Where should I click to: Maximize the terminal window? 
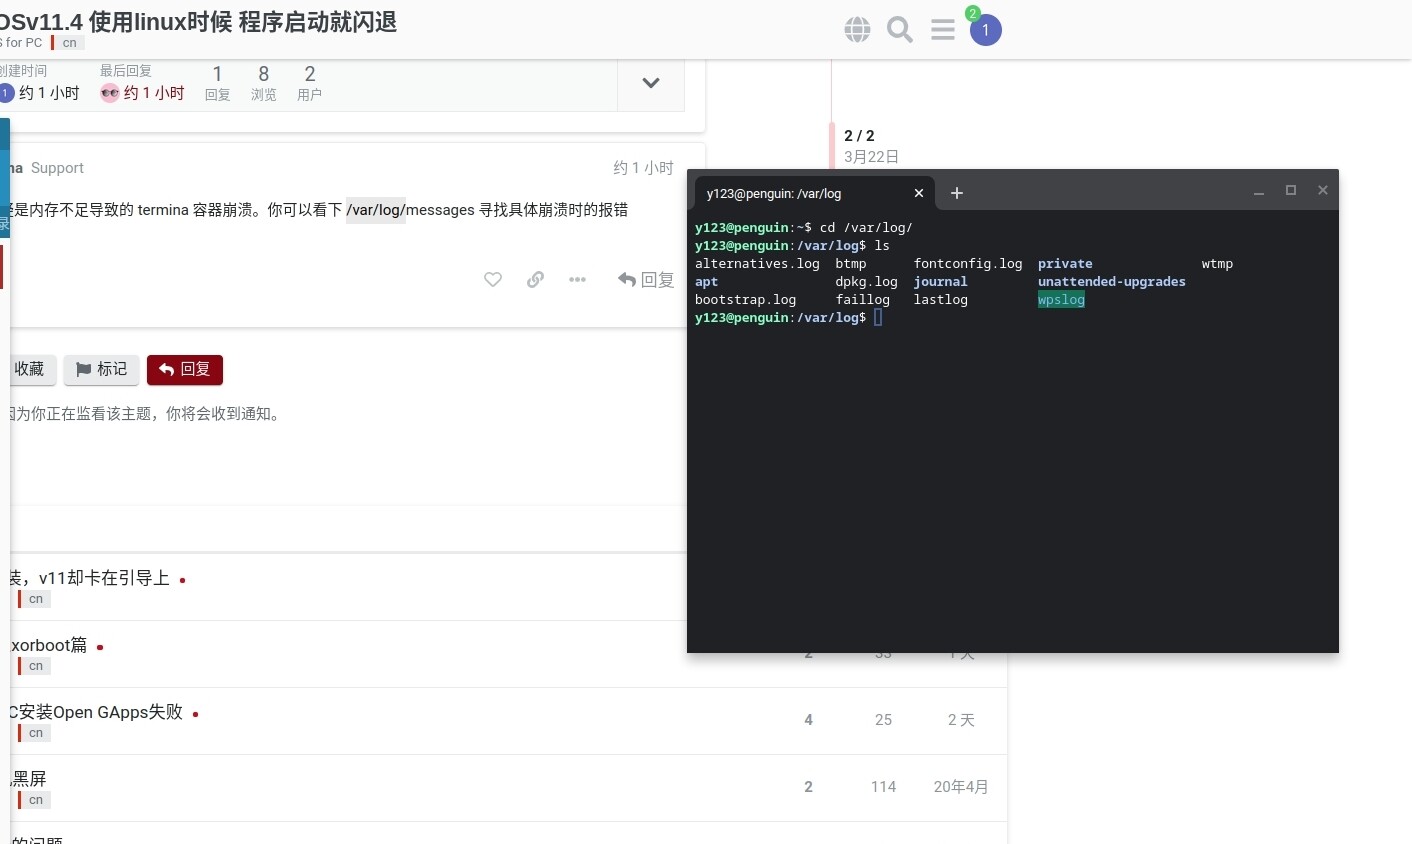[x=1291, y=191]
